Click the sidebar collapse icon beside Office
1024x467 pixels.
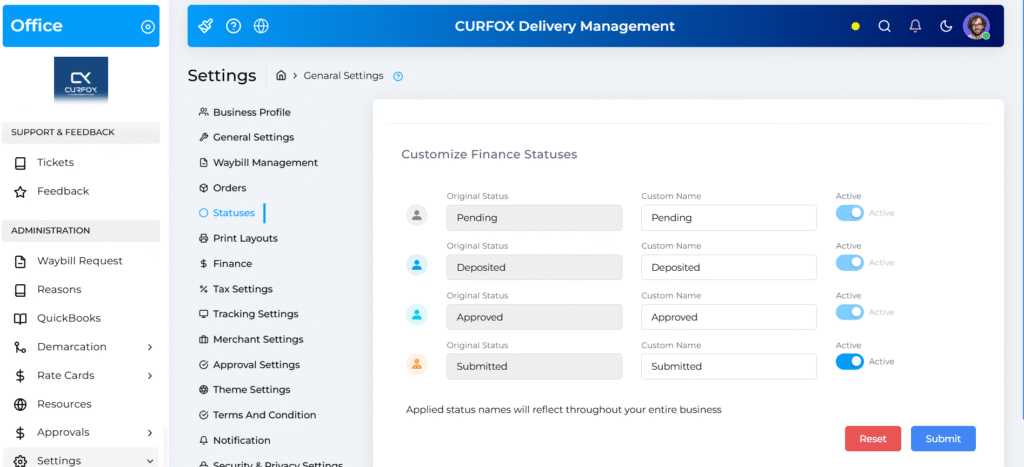click(x=148, y=27)
